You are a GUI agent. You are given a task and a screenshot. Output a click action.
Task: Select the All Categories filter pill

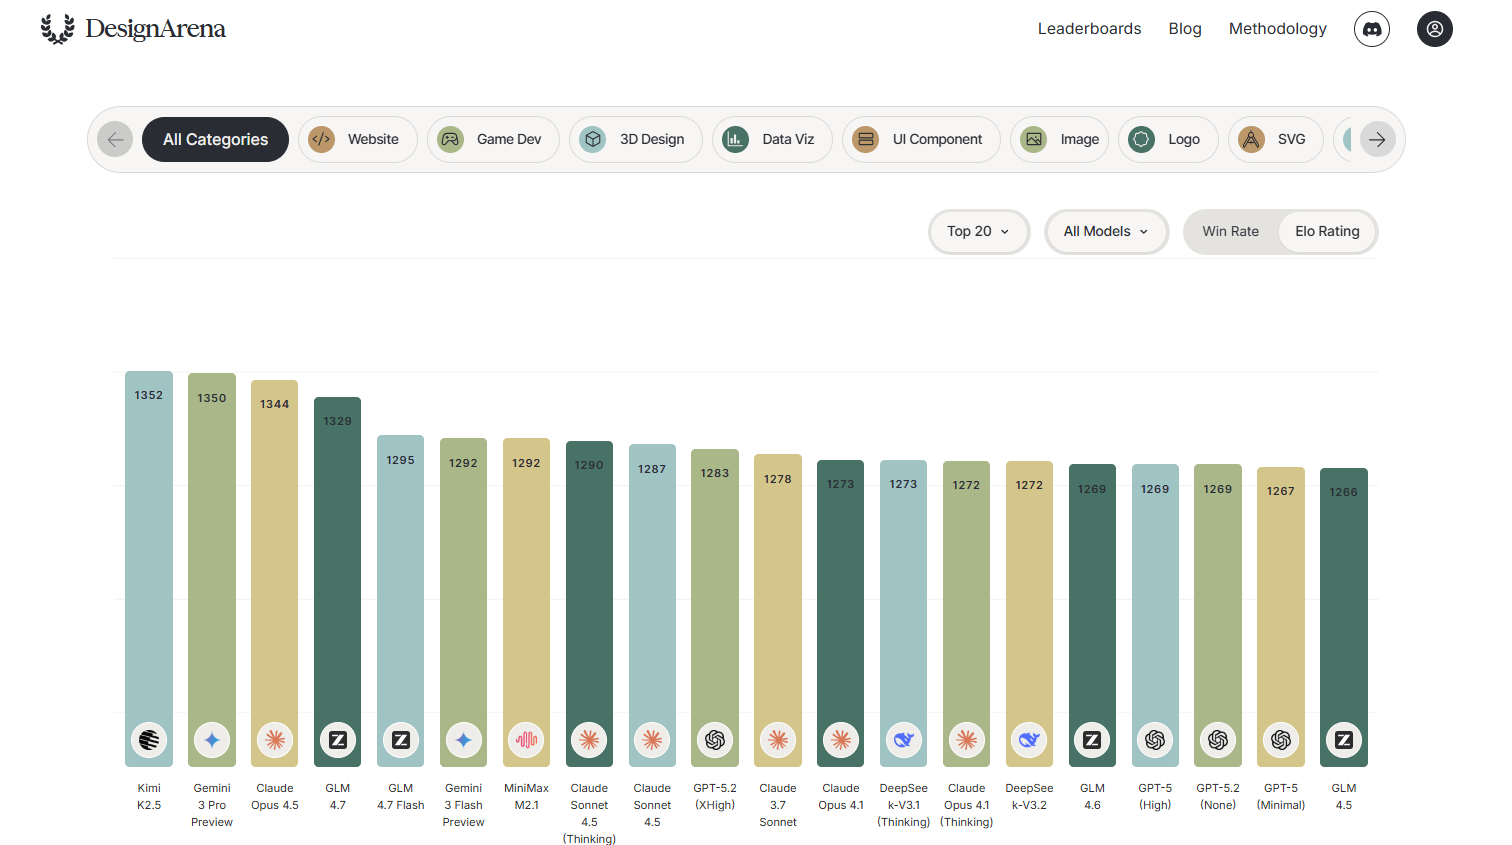(x=215, y=139)
